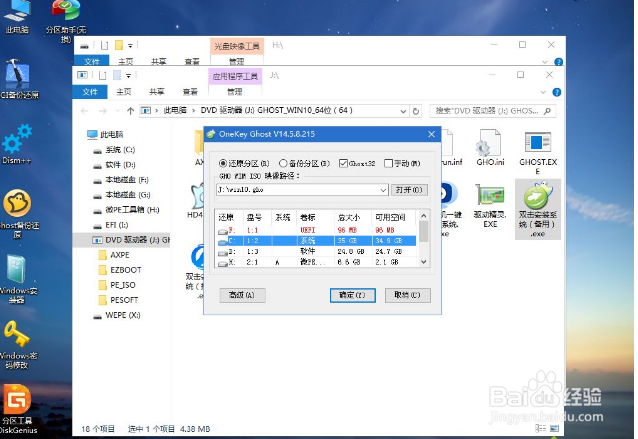Click the refresh button beside address bar
Image resolution: width=638 pixels, height=439 pixels.
(x=416, y=111)
